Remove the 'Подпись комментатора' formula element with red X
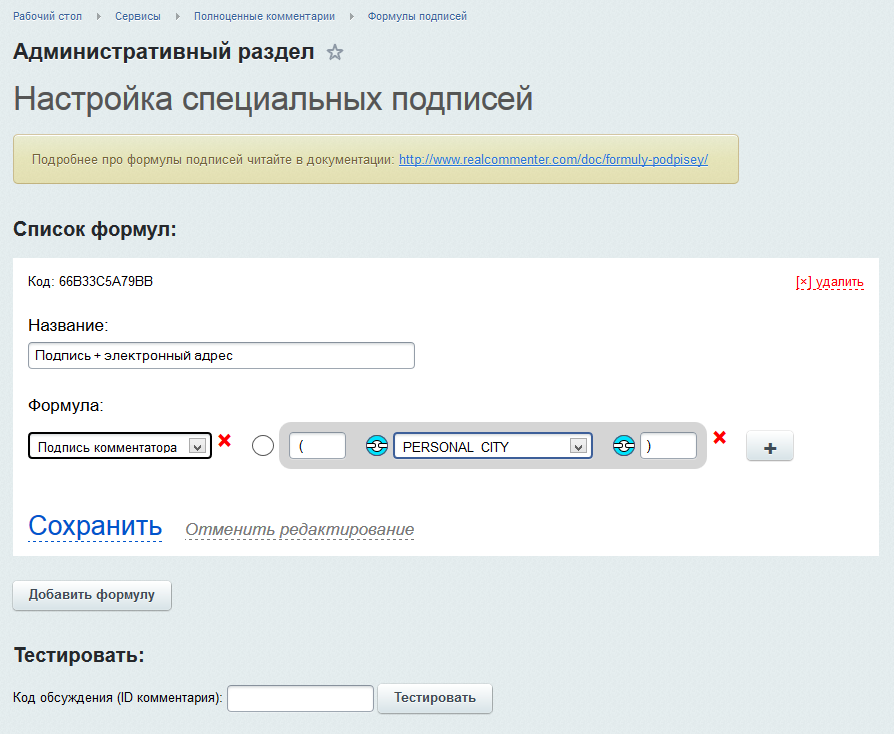The width and height of the screenshot is (894, 734). click(x=225, y=440)
